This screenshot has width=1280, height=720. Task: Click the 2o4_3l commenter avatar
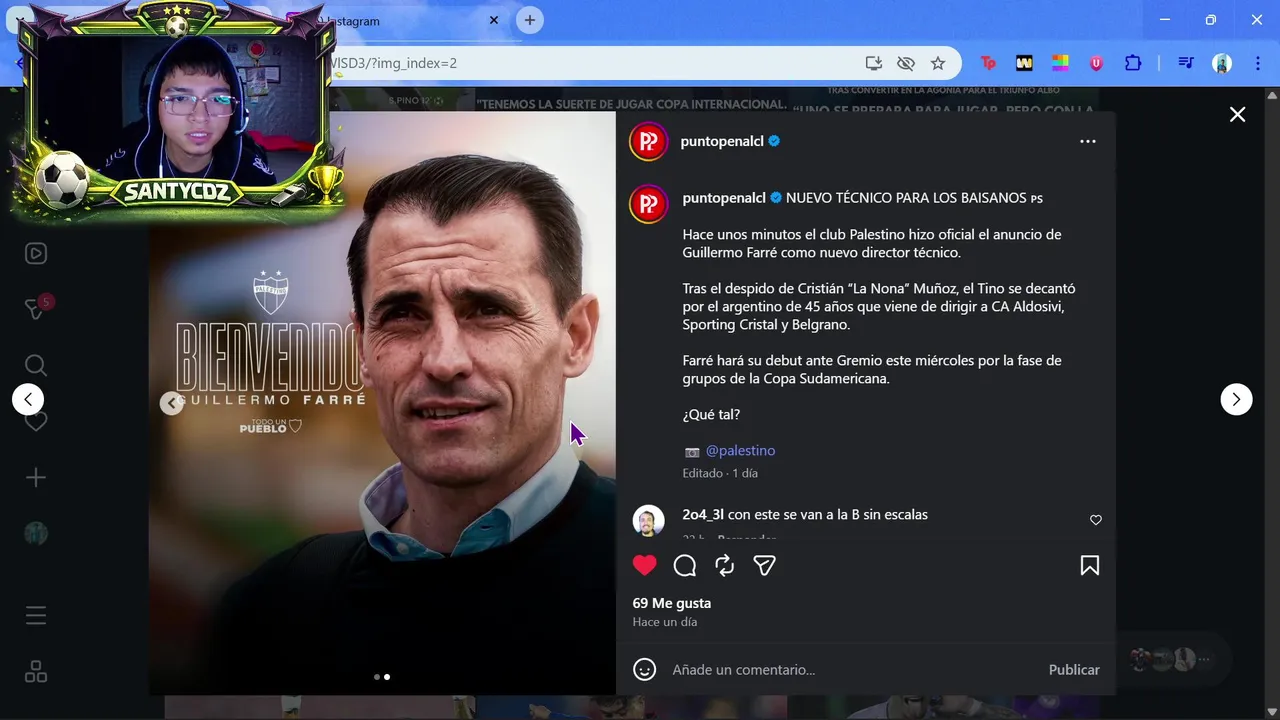pyautogui.click(x=648, y=521)
